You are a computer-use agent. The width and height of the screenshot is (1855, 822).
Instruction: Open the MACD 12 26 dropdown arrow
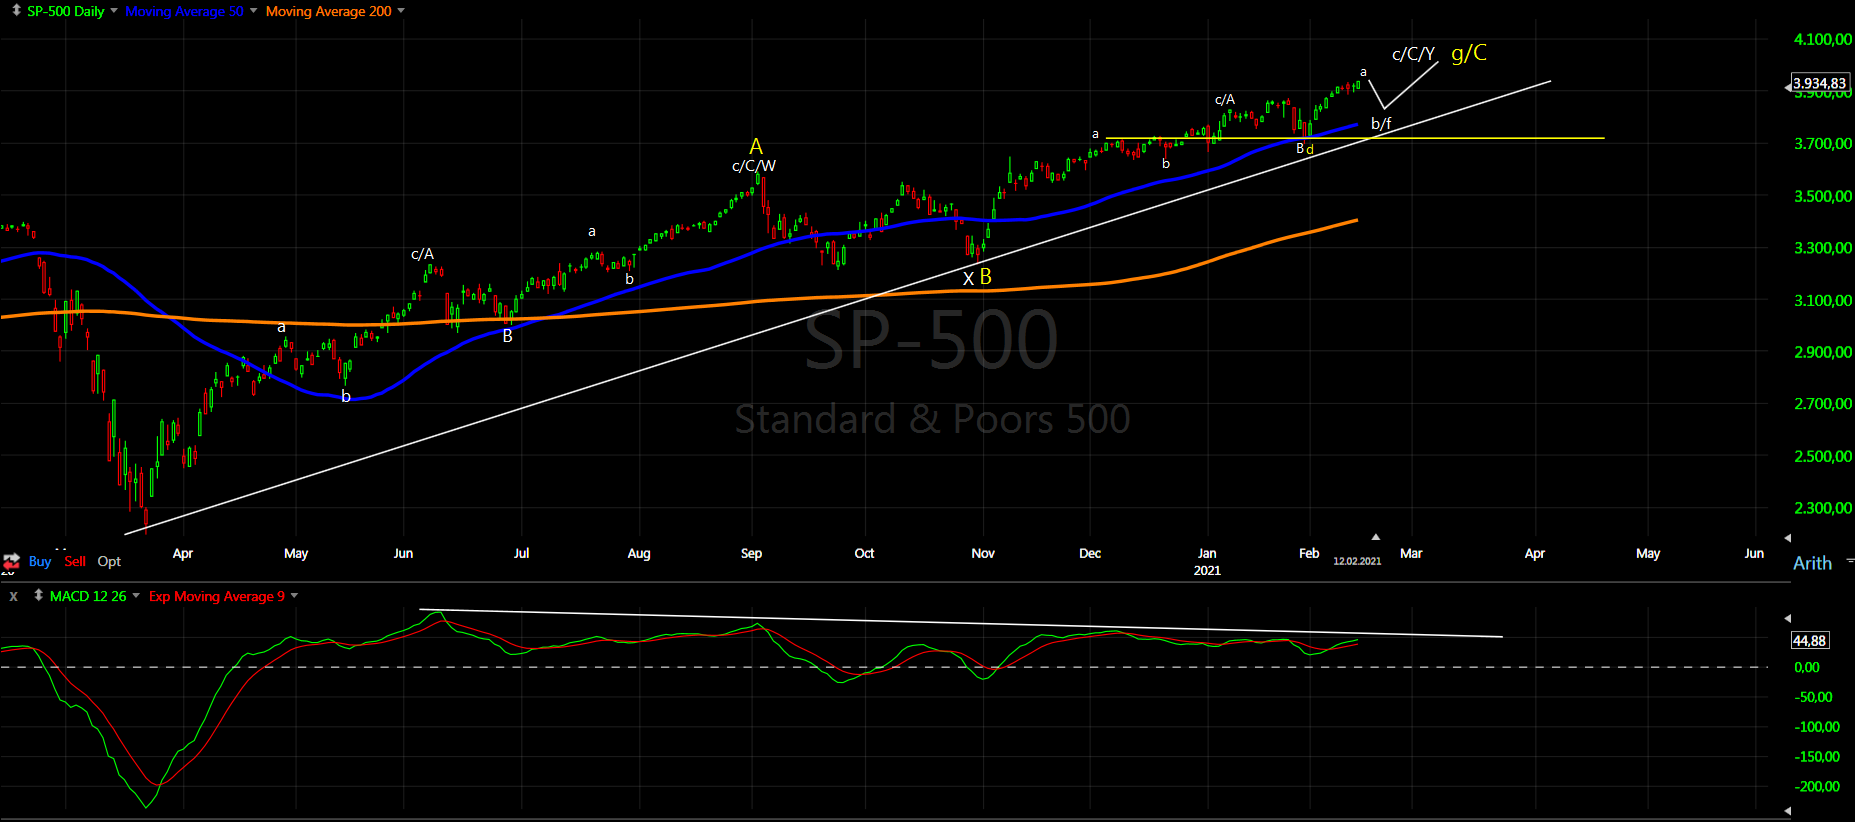[x=136, y=596]
